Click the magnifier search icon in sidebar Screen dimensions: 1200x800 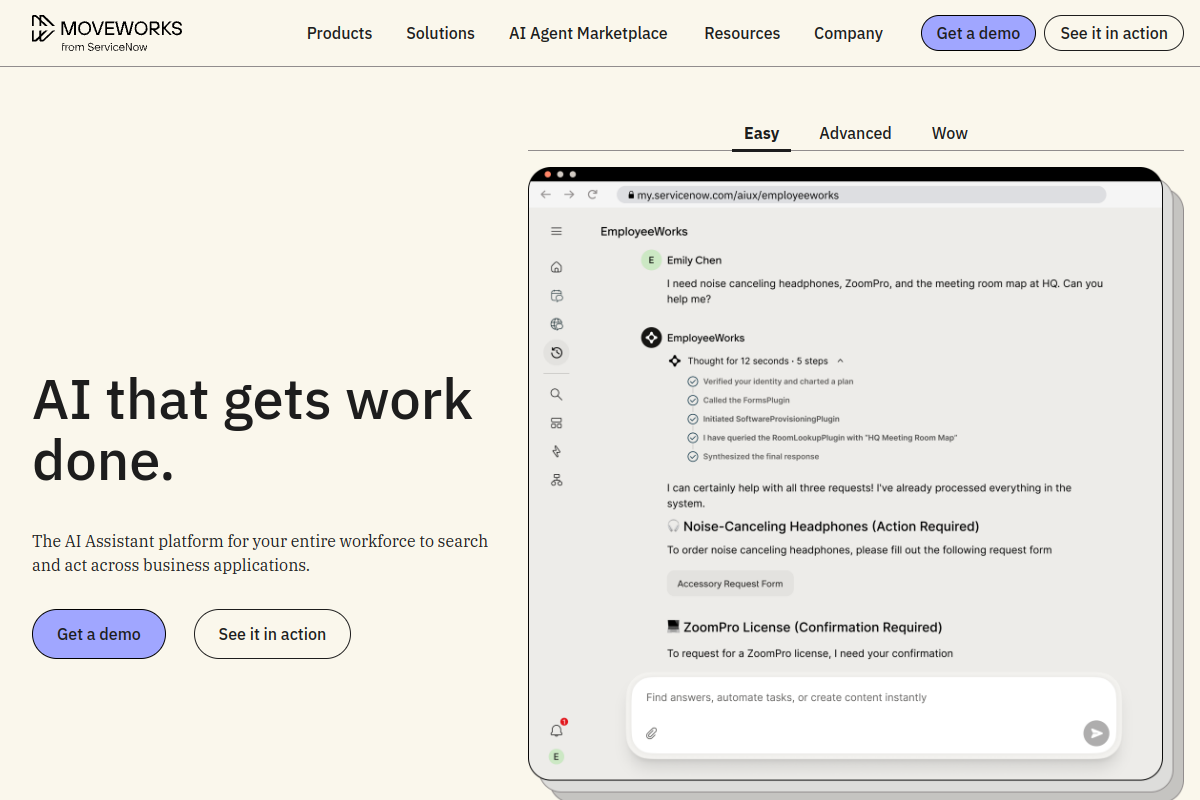tap(557, 395)
